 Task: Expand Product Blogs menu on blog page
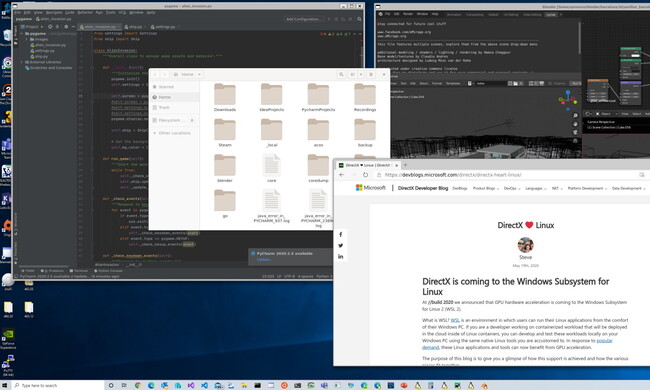click(486, 188)
